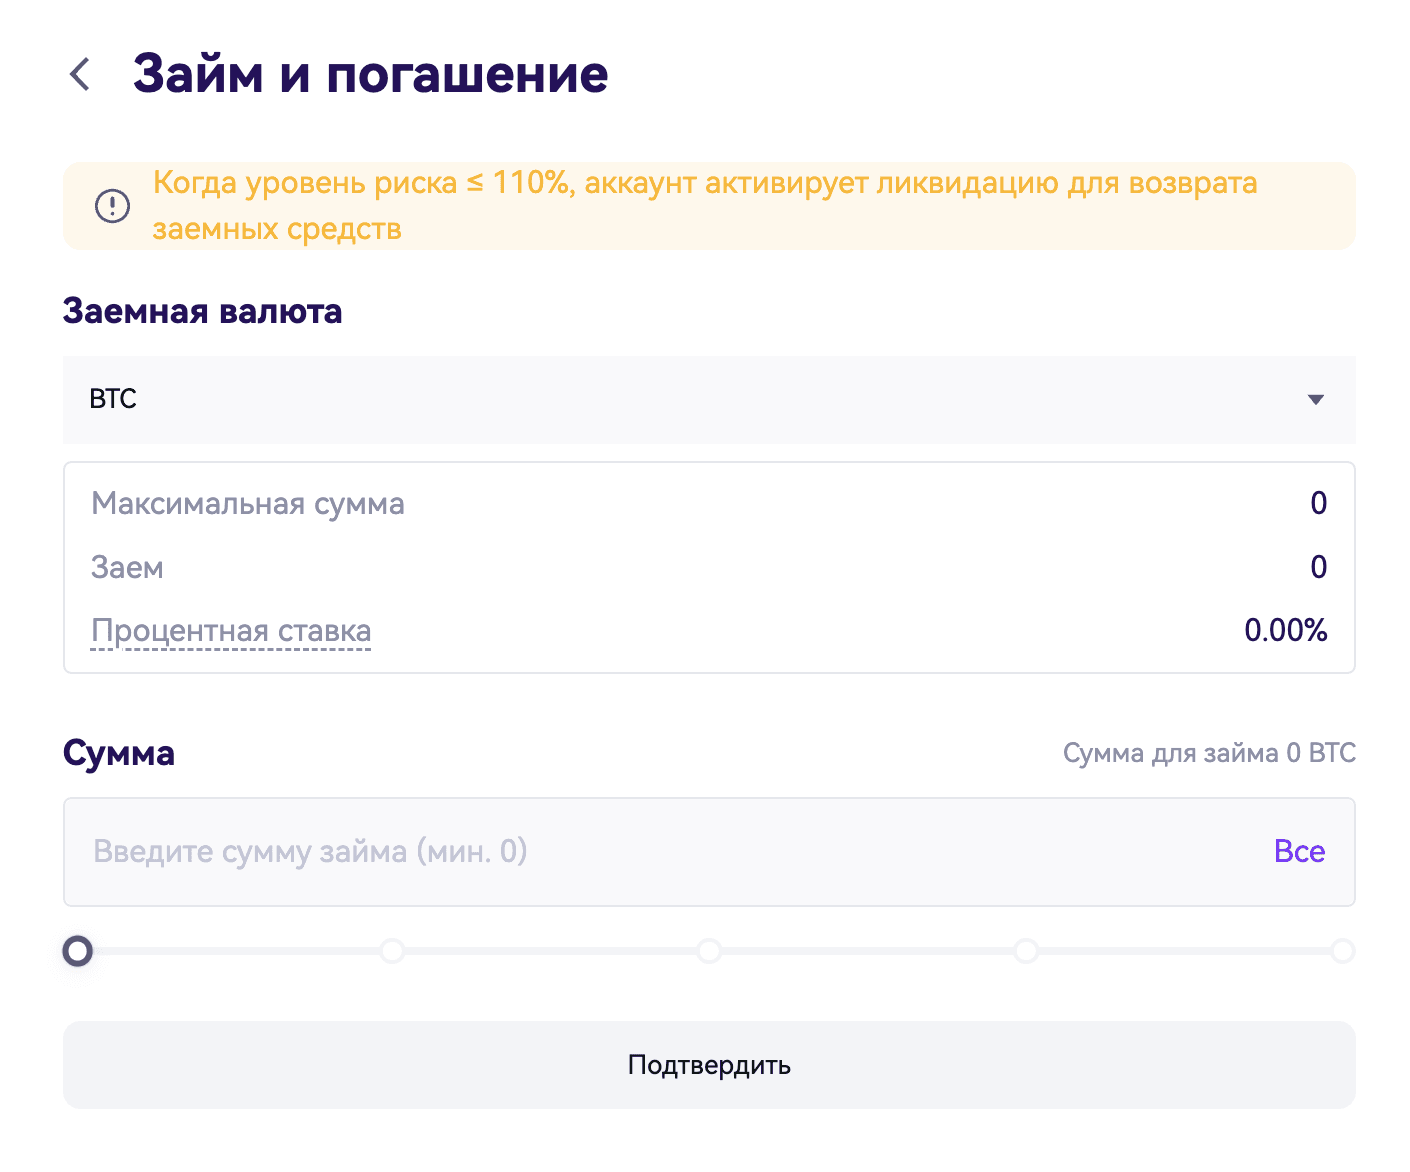Go back using the left arrow
Viewport: 1410px width, 1172px height.
tap(80, 74)
